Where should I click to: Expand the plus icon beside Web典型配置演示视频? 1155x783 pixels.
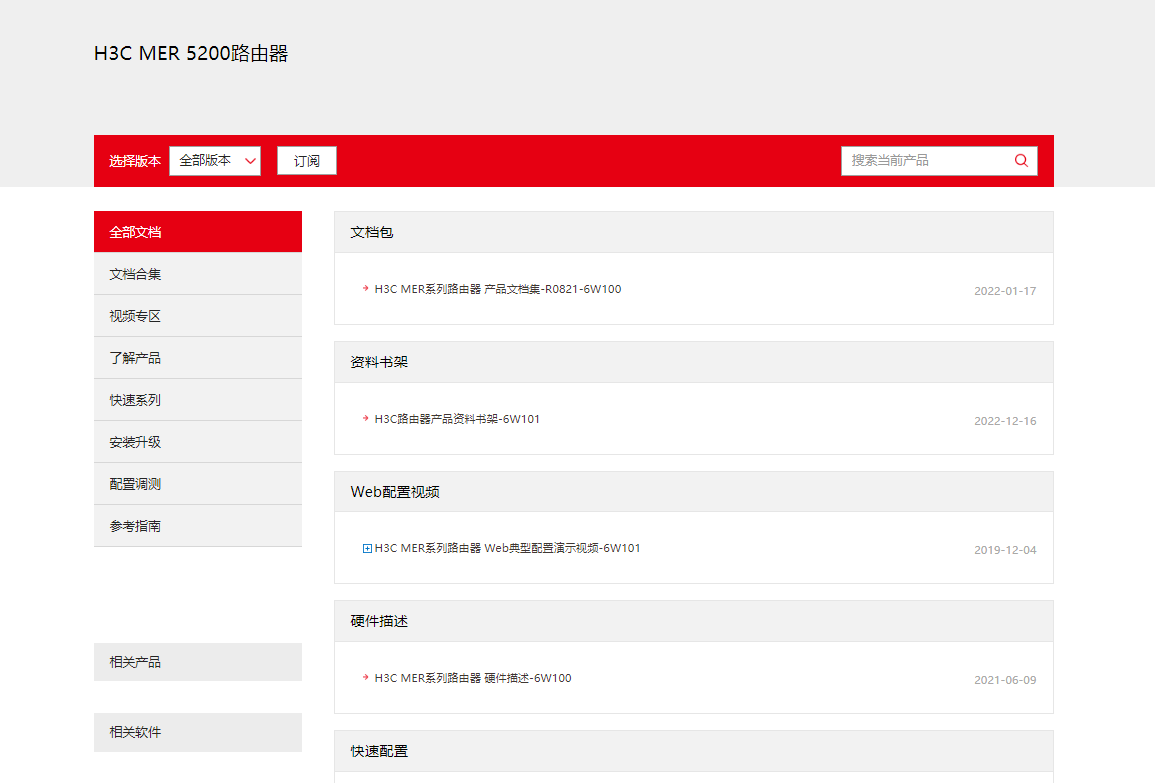coord(367,548)
